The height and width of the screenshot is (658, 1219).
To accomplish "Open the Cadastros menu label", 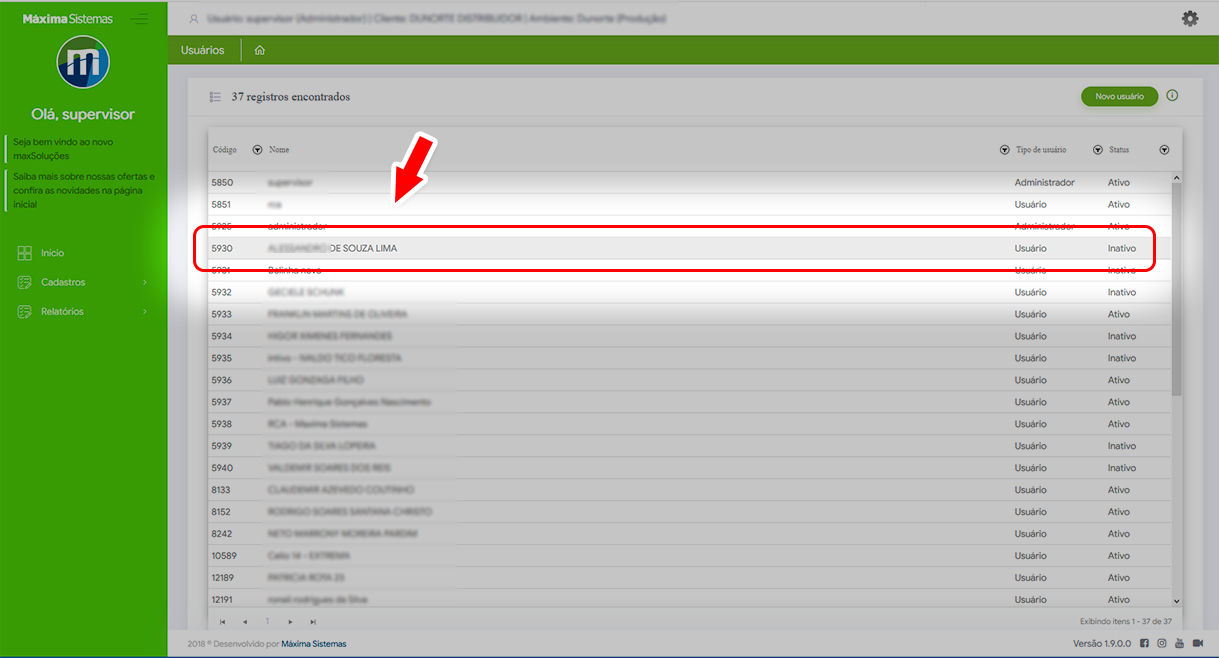I will pos(63,282).
